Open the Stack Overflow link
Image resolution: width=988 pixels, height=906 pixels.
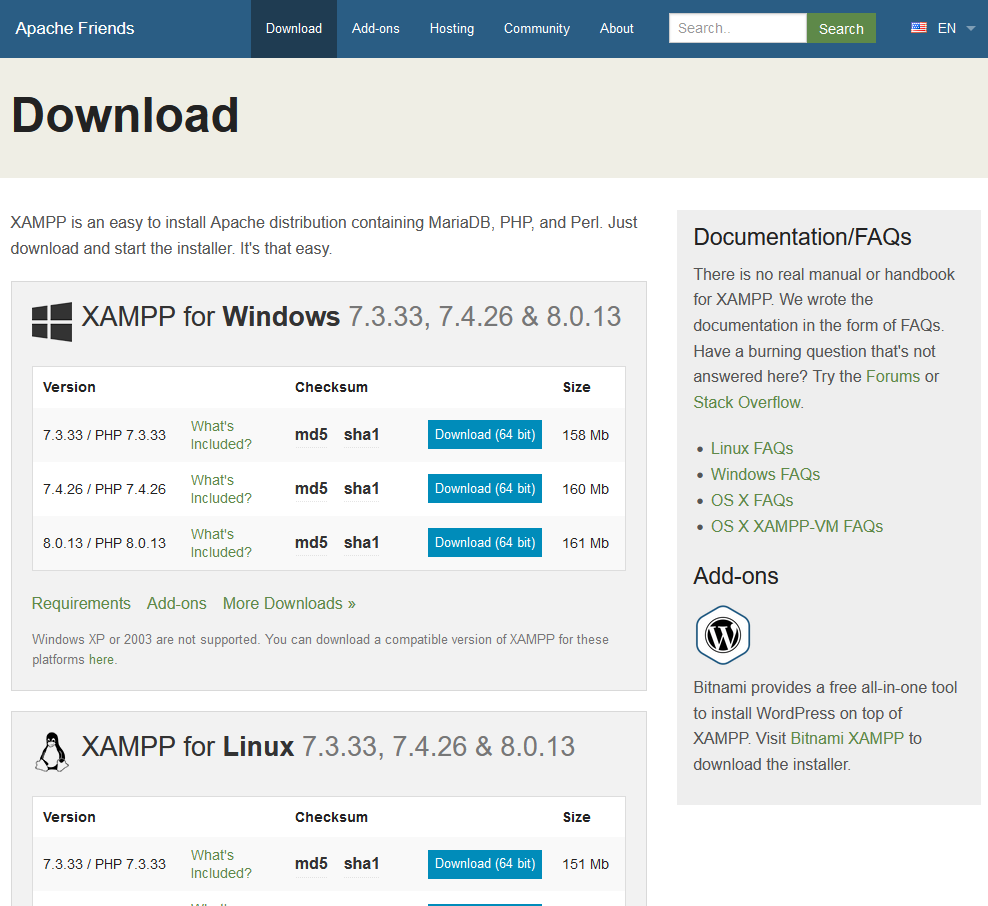point(747,403)
